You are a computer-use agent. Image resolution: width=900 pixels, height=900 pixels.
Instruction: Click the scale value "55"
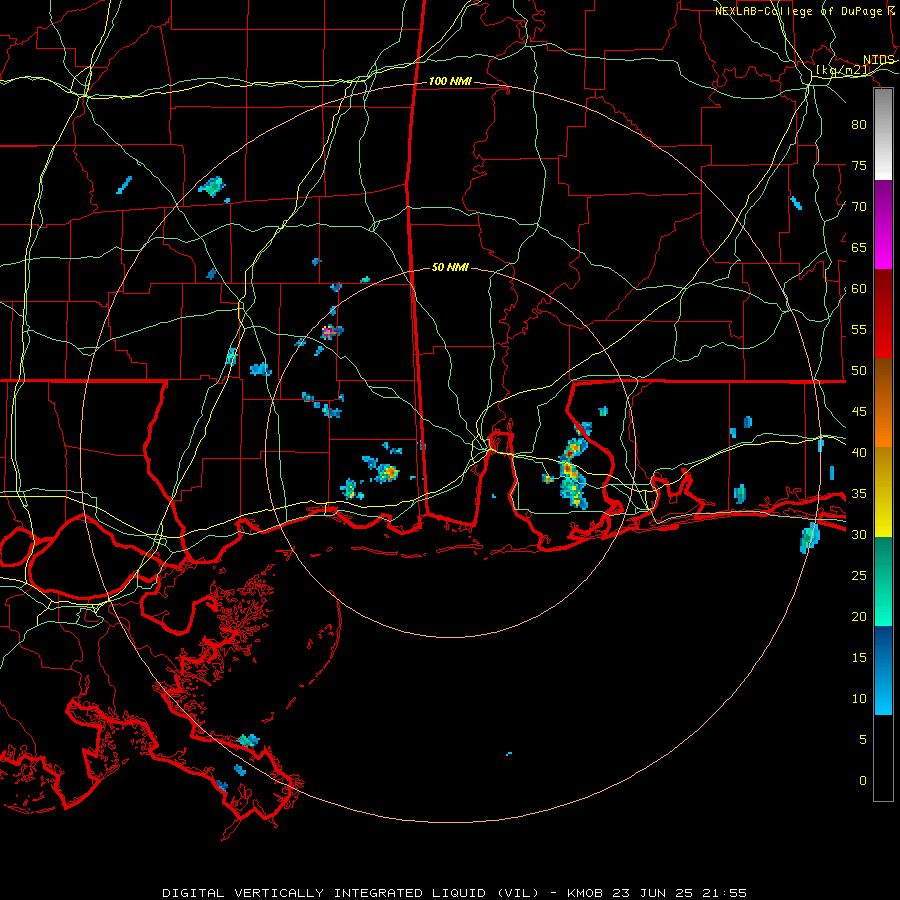point(859,329)
